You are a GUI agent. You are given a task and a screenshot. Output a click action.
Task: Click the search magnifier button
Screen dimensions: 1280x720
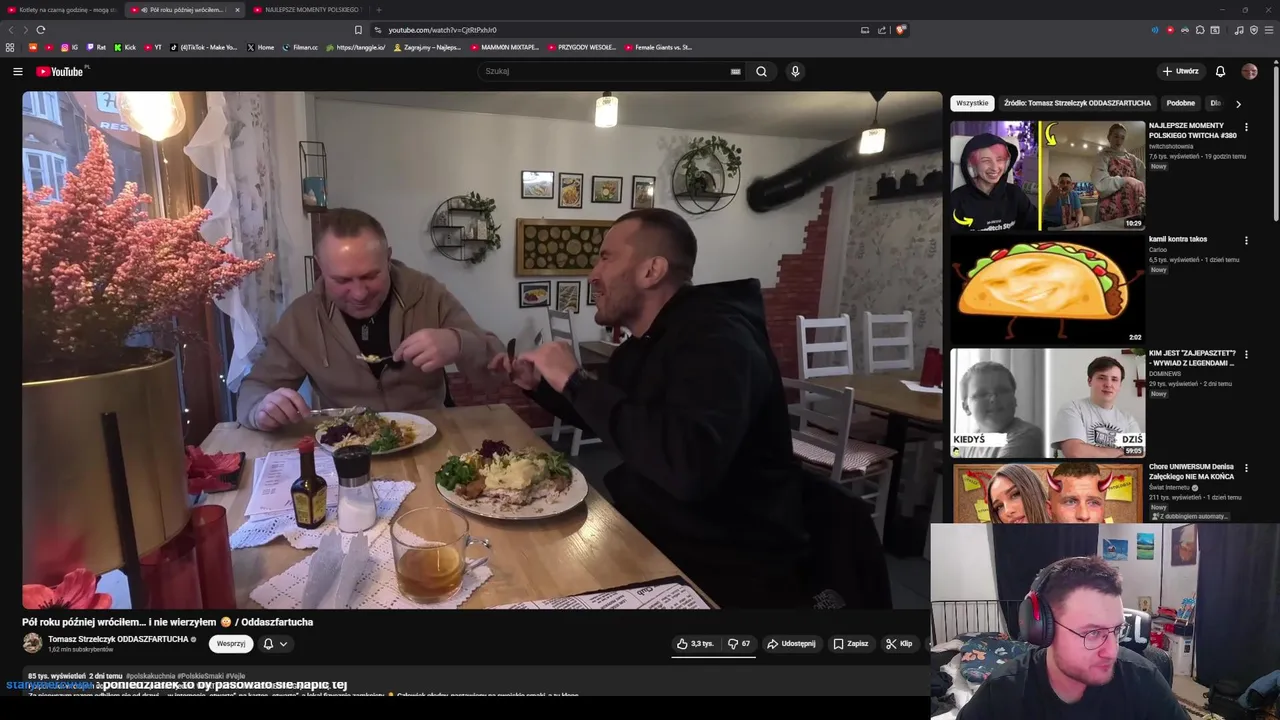[x=761, y=71]
